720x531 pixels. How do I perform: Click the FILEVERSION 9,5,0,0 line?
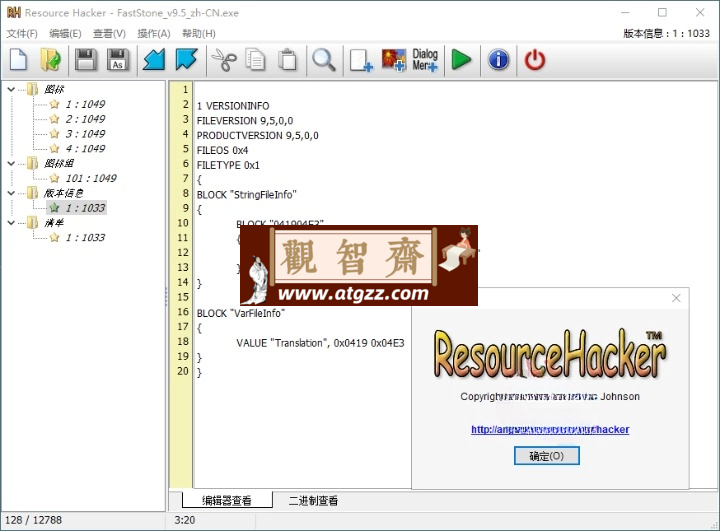pyautogui.click(x=245, y=121)
